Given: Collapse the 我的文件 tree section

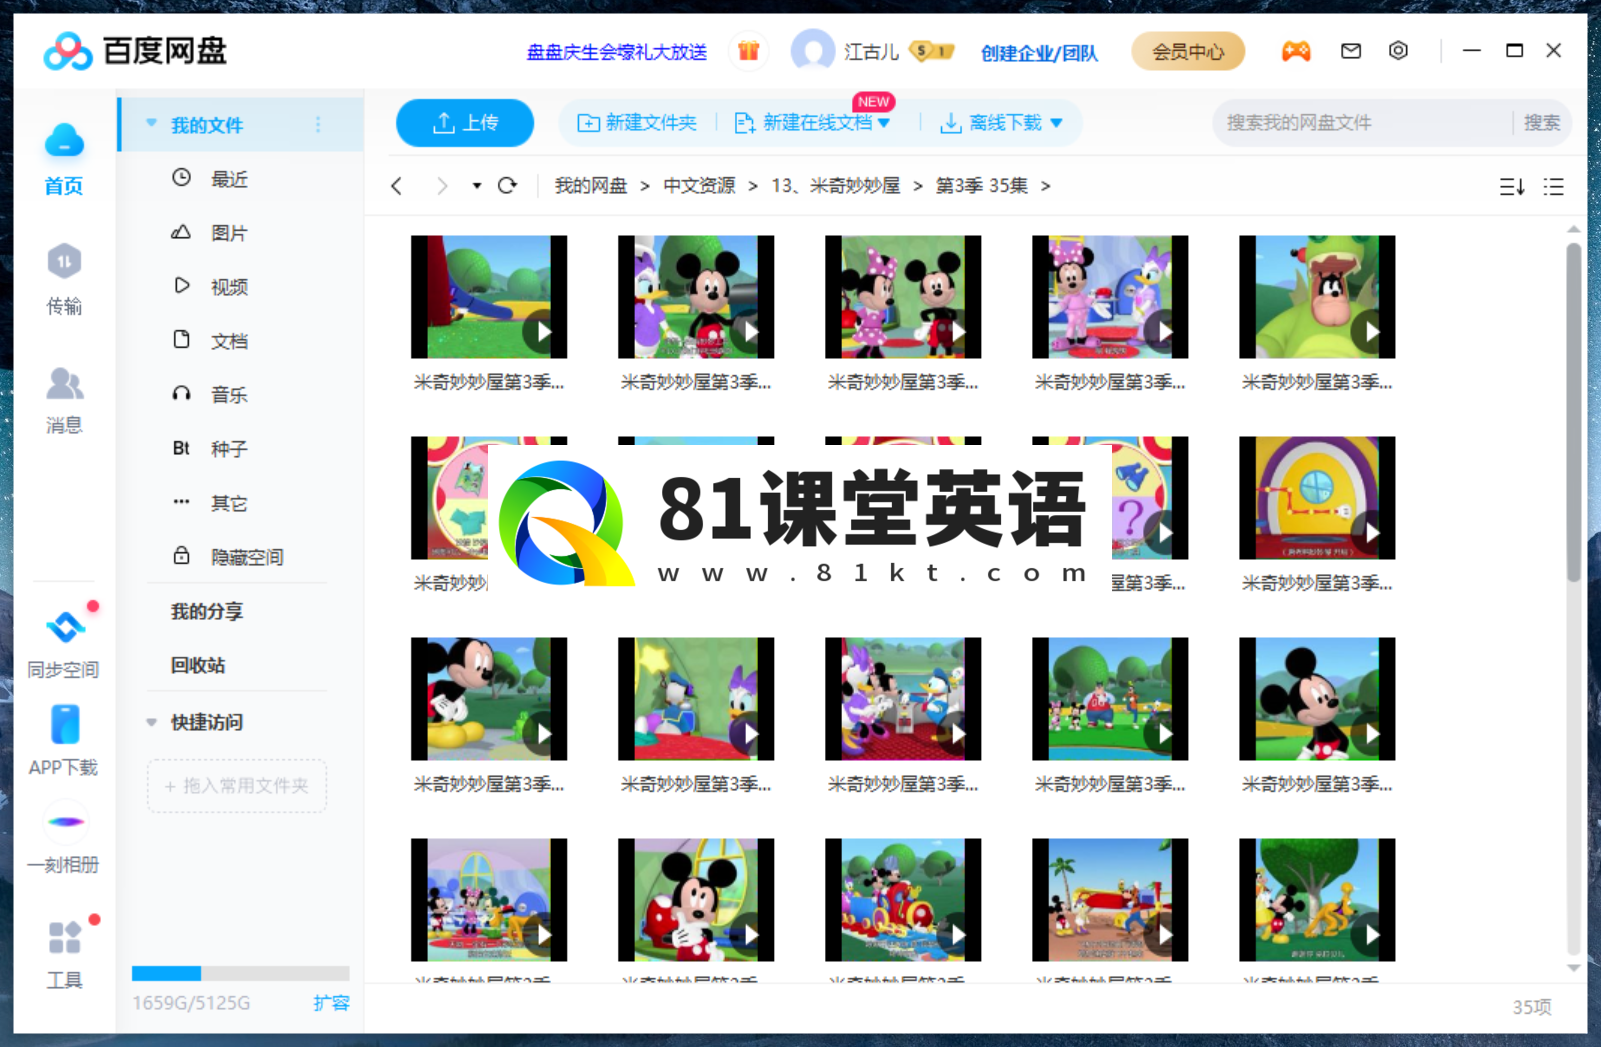Looking at the screenshot, I should coord(151,124).
